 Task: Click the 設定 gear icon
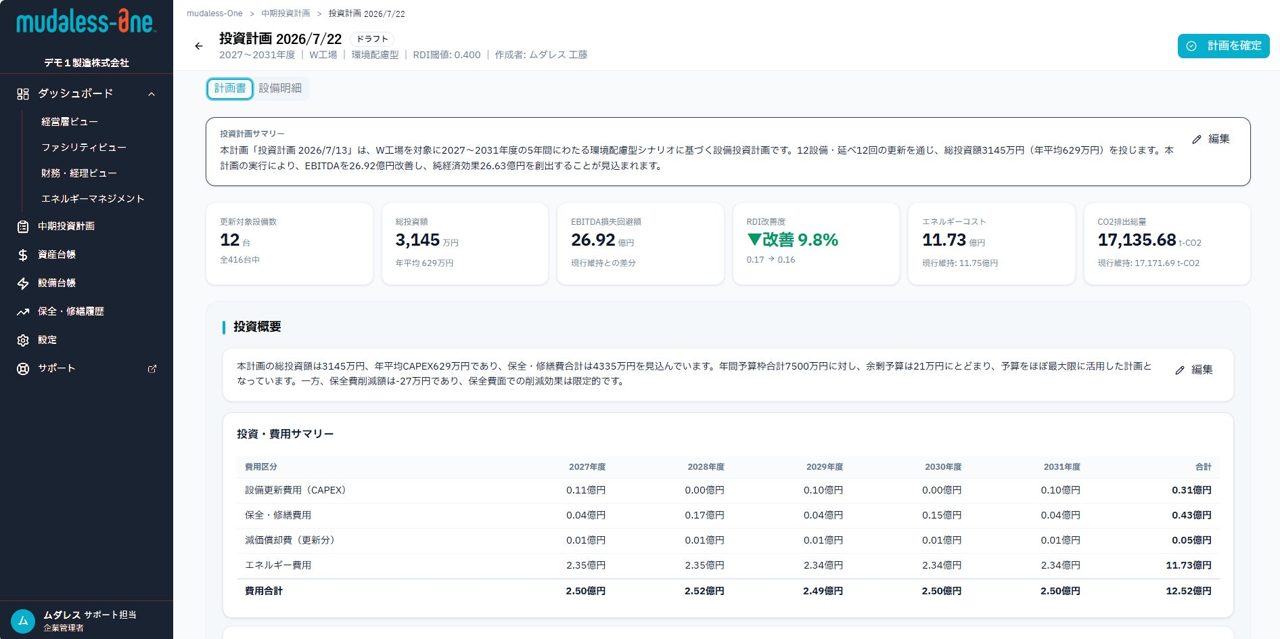pos(23,340)
